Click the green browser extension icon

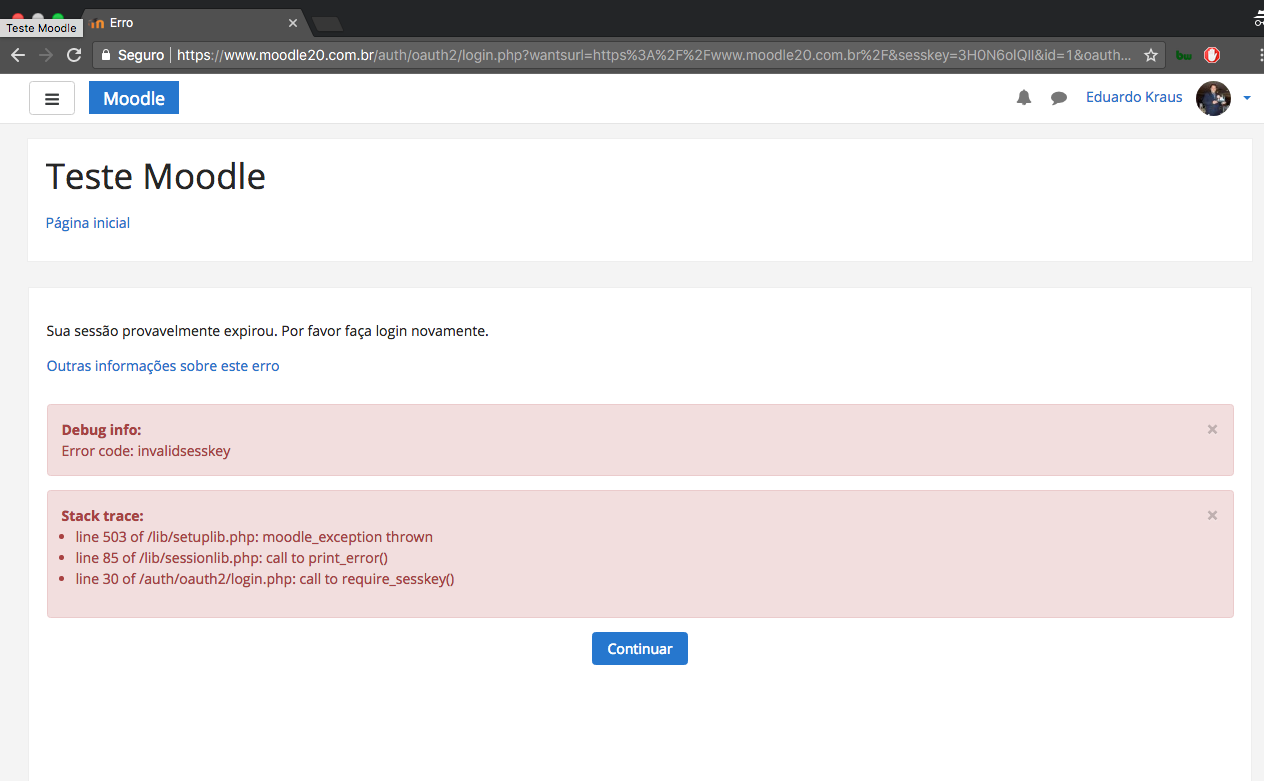click(x=1184, y=55)
